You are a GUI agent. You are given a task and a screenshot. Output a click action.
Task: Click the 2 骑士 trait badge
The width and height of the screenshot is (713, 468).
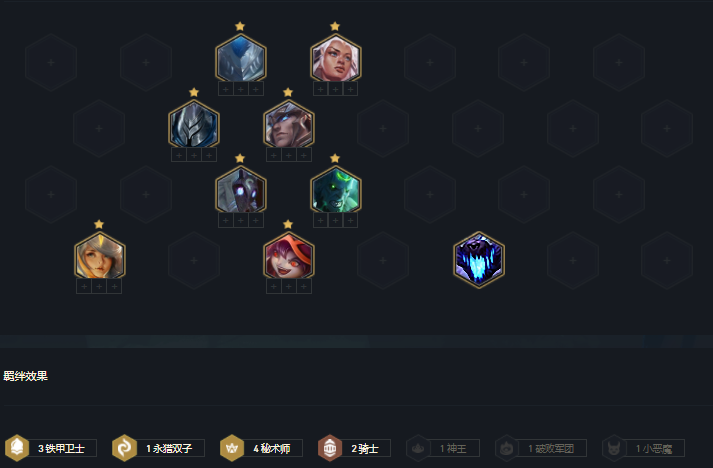coord(354,448)
